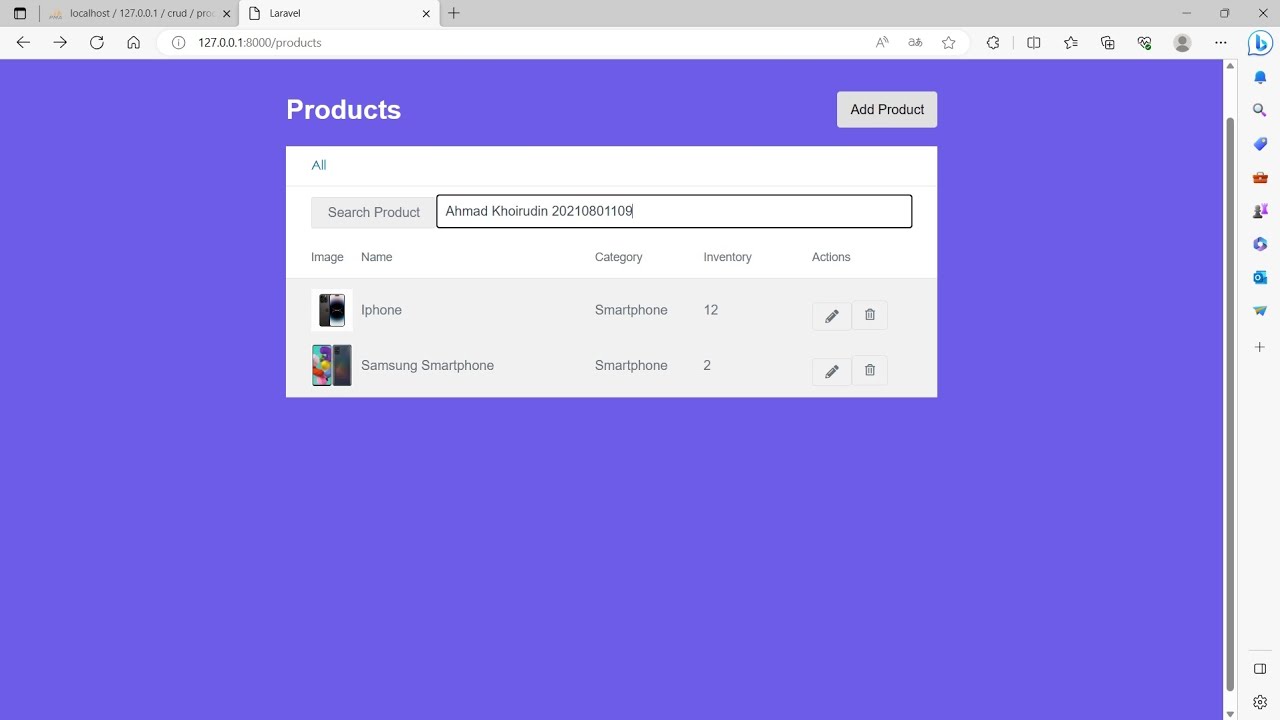The height and width of the screenshot is (720, 1280).
Task: Open the Iphone product thumbnail
Action: pyautogui.click(x=332, y=310)
